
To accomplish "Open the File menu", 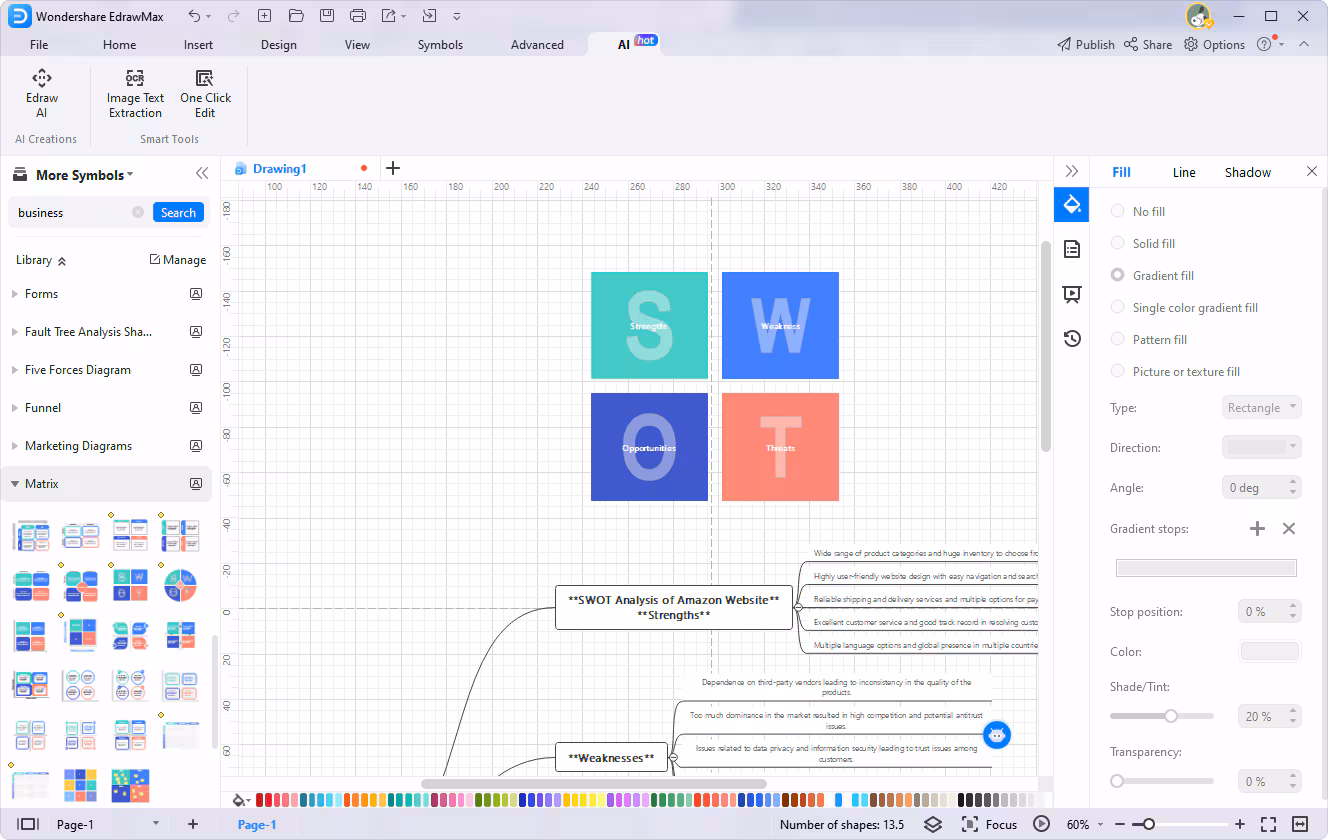I will [x=39, y=45].
